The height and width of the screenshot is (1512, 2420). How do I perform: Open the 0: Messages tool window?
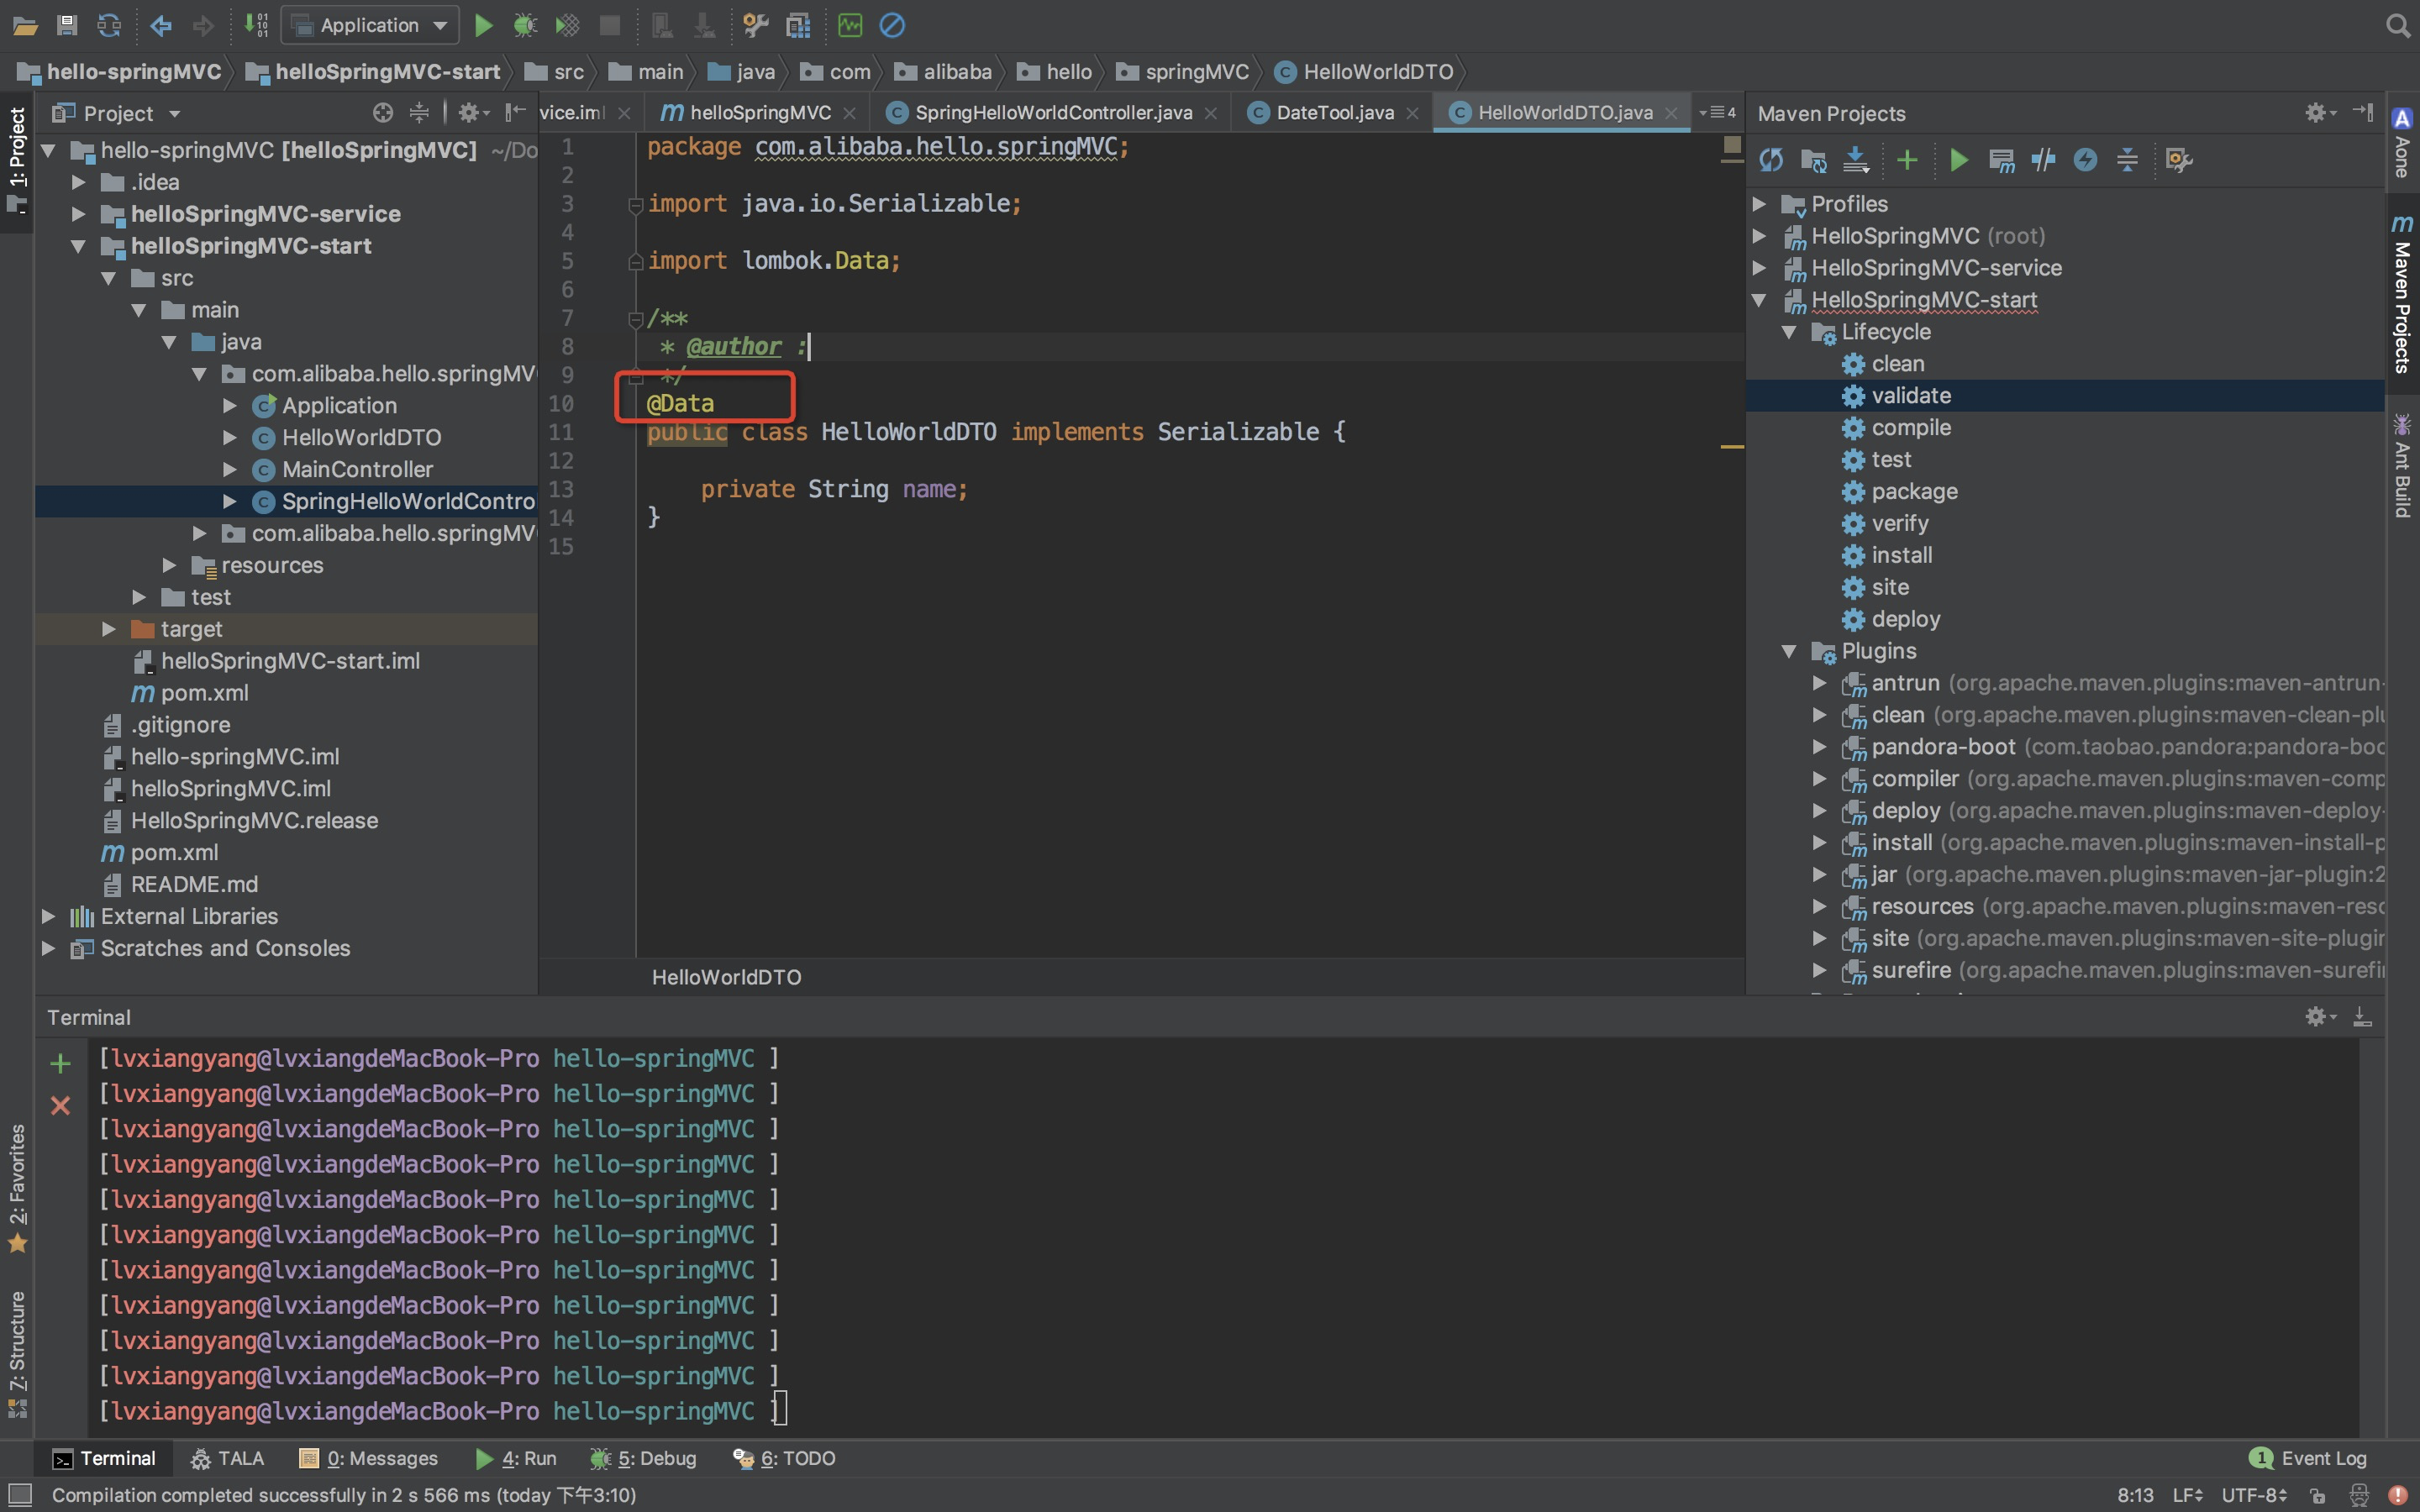[369, 1458]
